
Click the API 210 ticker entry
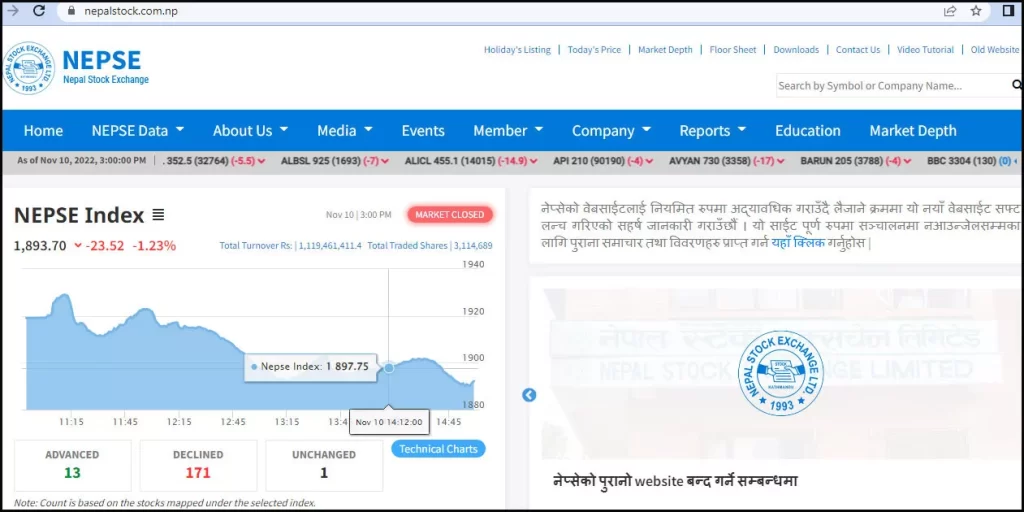(x=603, y=160)
